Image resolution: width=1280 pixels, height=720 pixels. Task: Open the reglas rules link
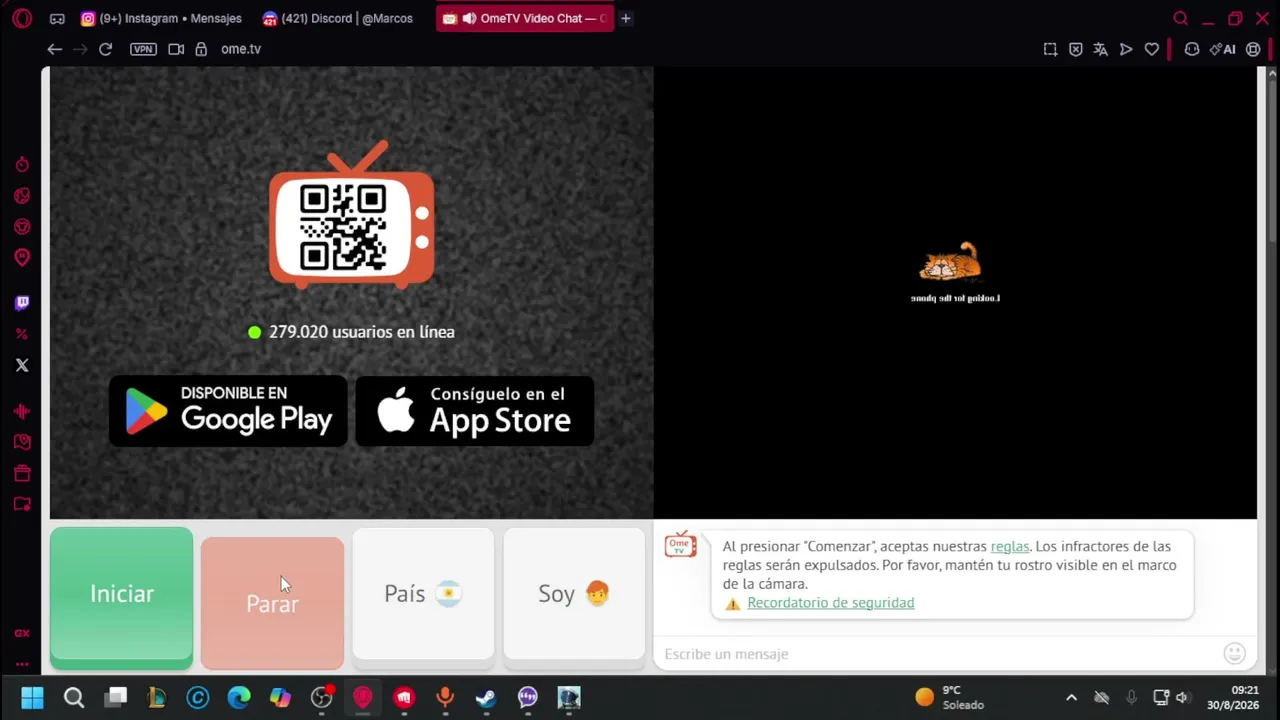1009,546
